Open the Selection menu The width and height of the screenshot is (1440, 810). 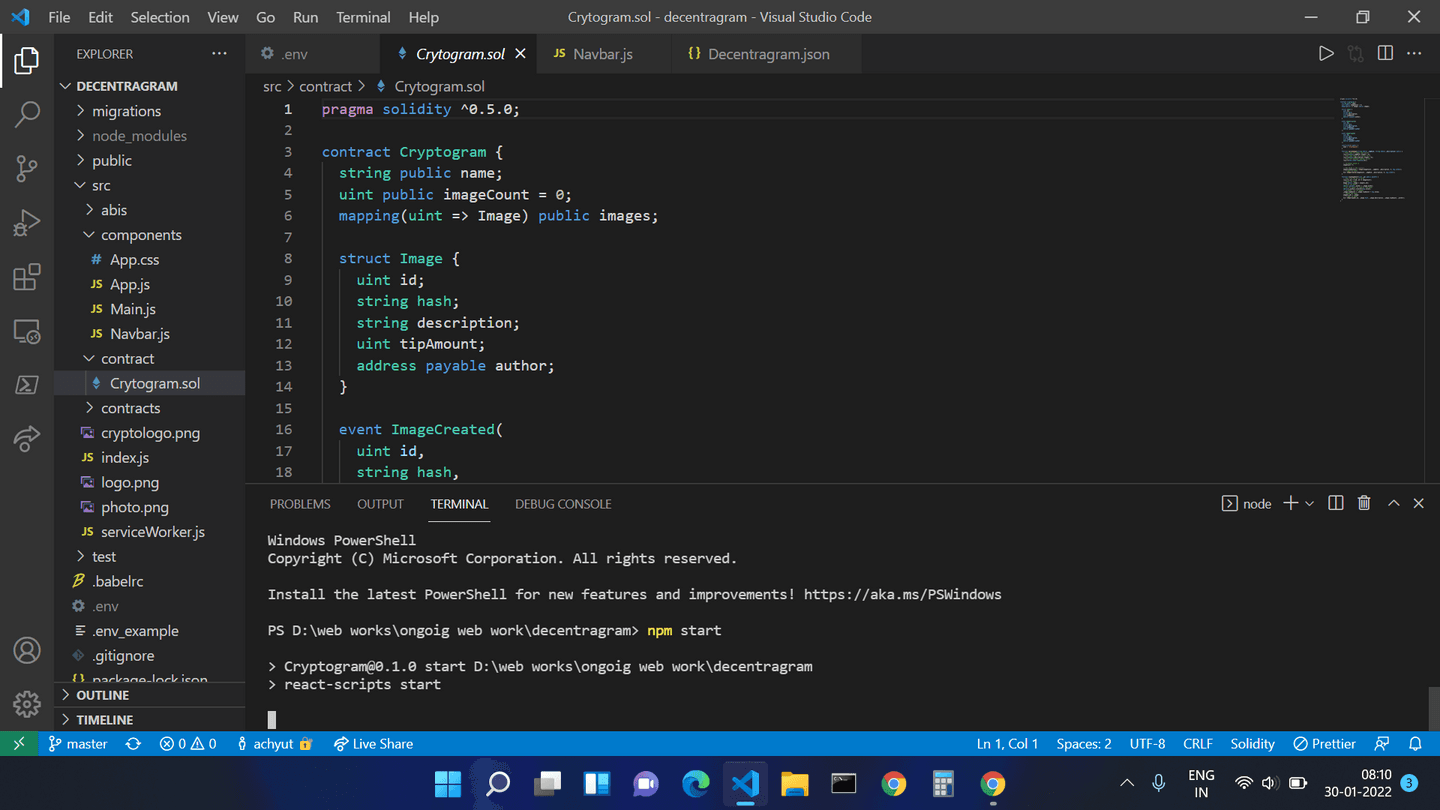(x=160, y=17)
